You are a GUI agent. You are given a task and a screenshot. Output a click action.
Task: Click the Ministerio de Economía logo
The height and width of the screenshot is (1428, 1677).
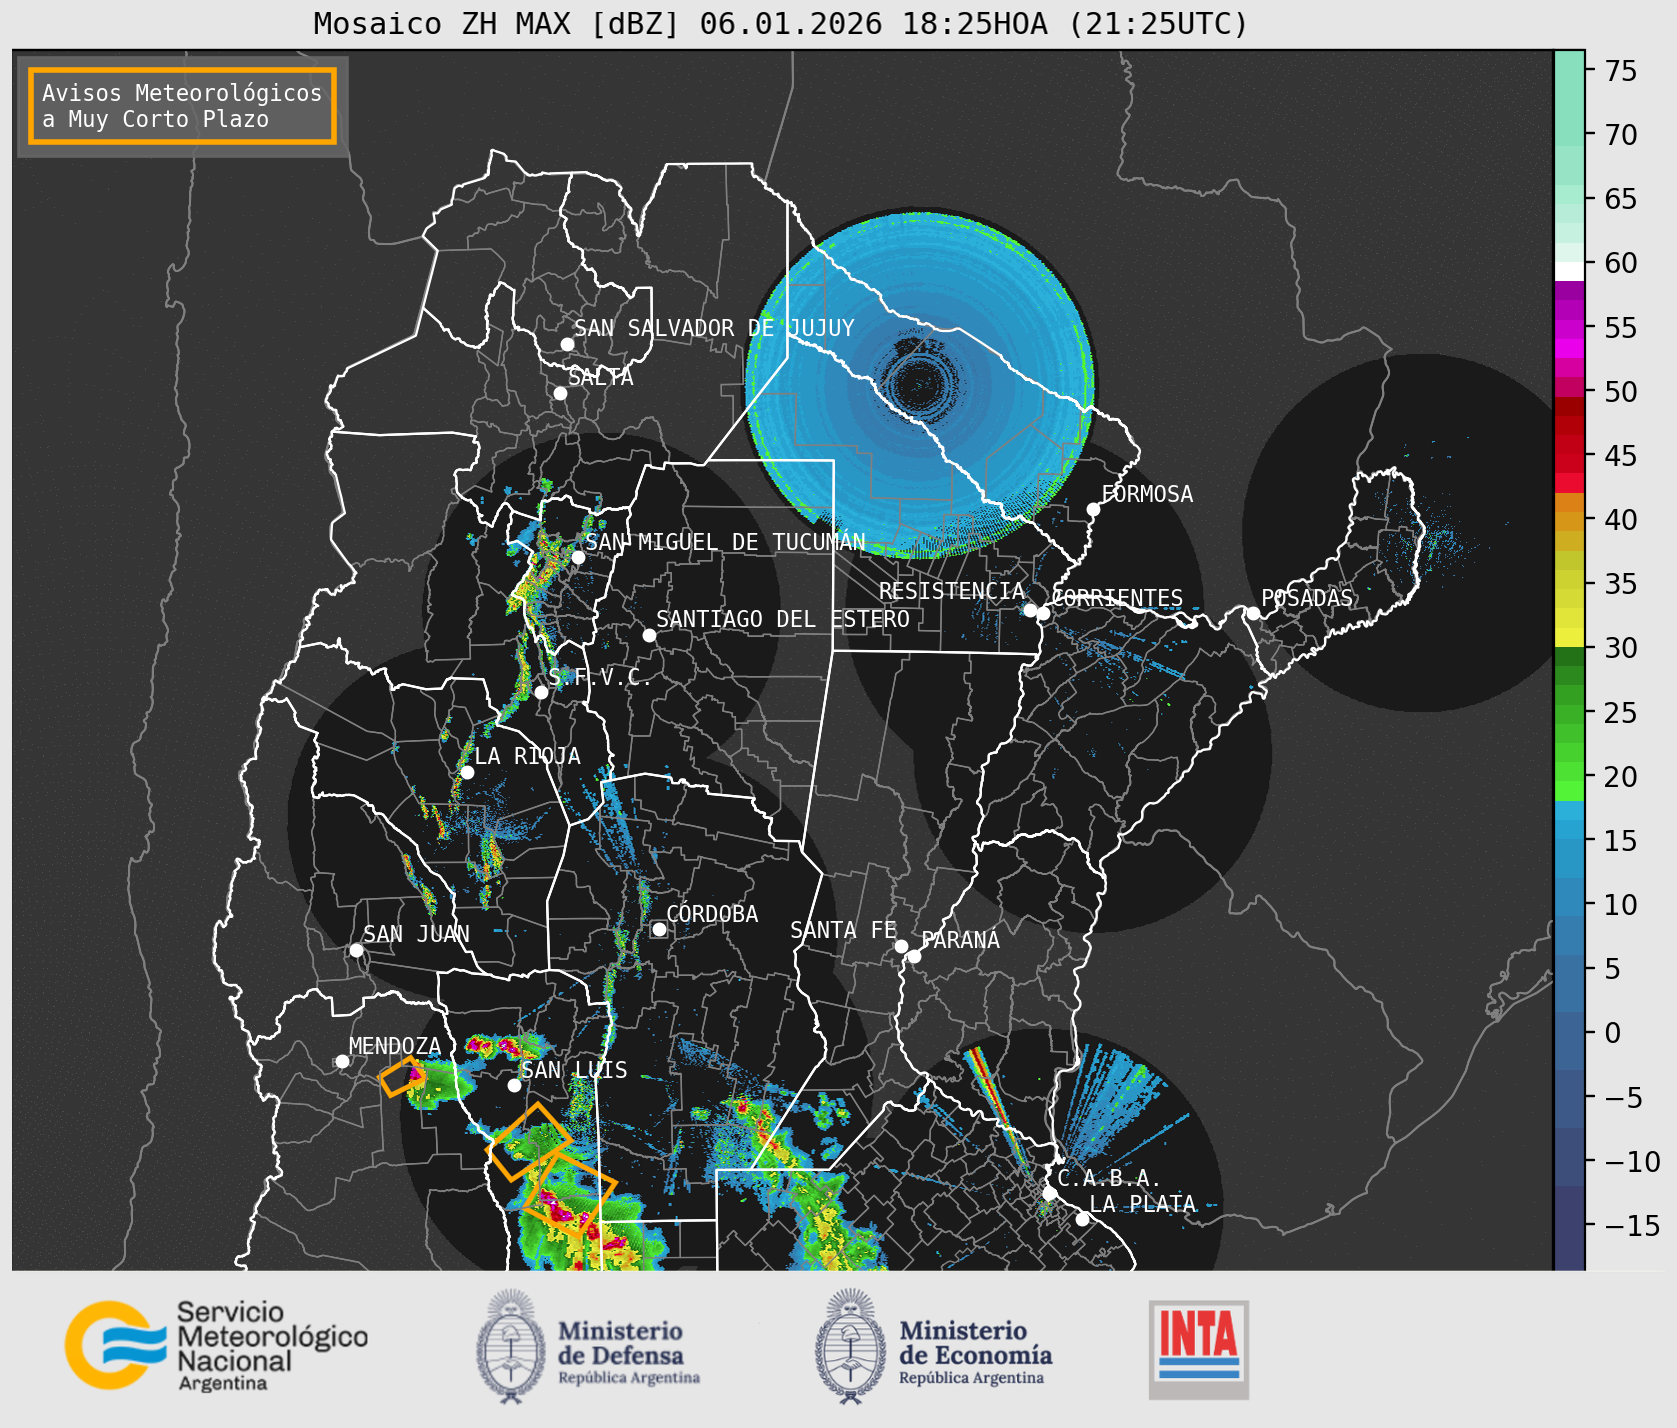[933, 1346]
